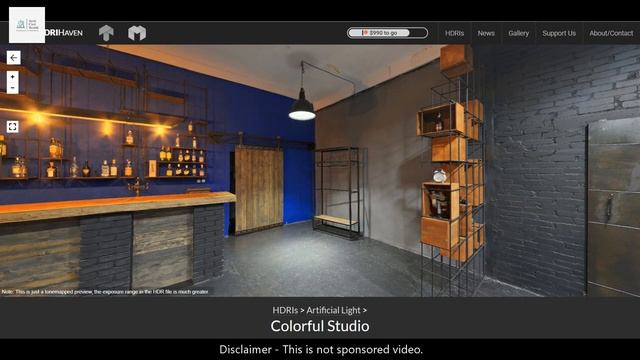Screen dimensions: 640x360
Task: Toggle fullscreen panorama view
Action: (x=13, y=127)
